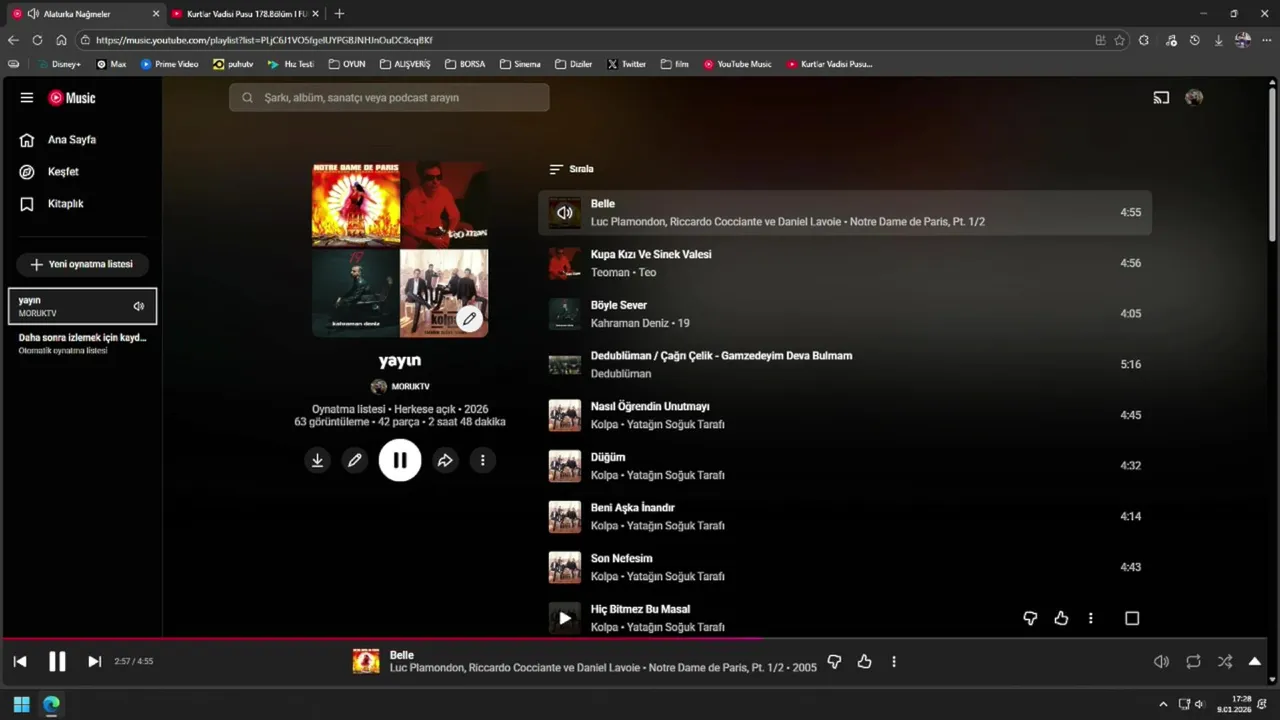
Task: Edit playlist details with pencil button
Action: pyautogui.click(x=354, y=460)
